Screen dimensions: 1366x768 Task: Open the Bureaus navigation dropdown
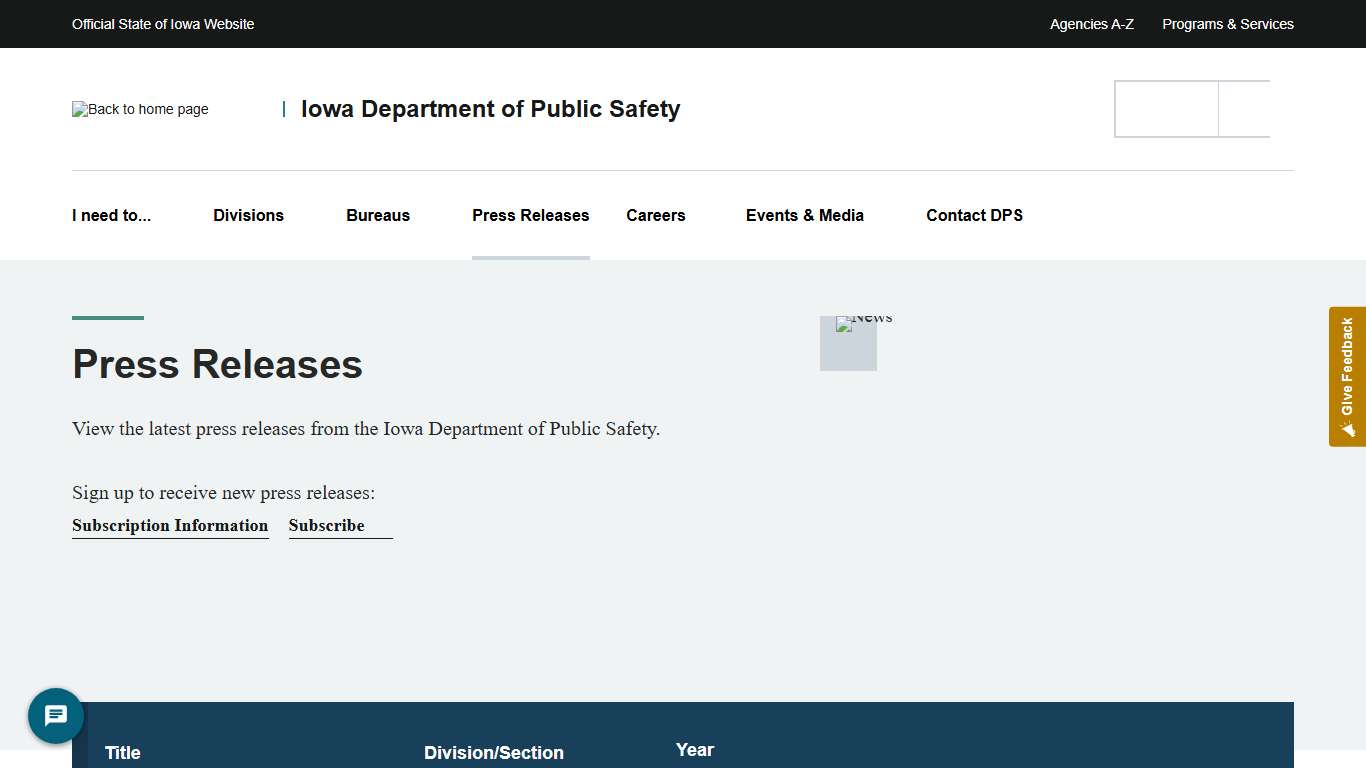click(378, 215)
